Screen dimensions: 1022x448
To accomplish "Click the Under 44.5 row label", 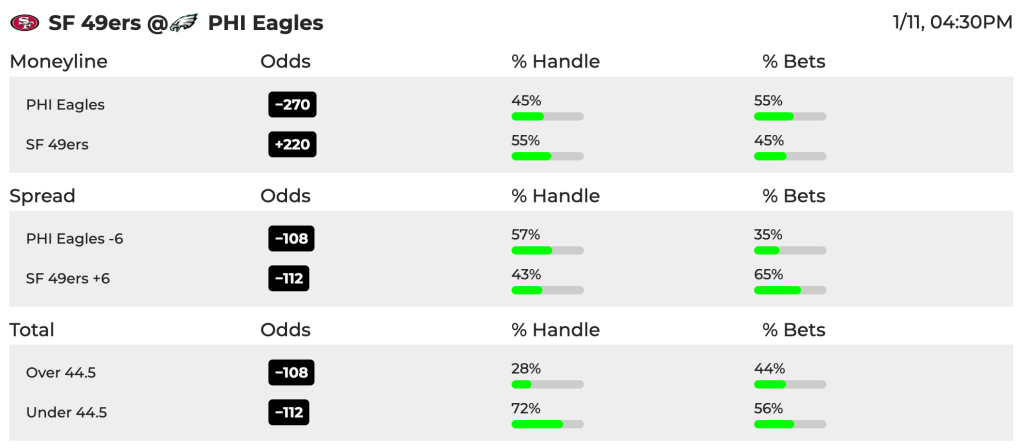I will pyautogui.click(x=66, y=413).
